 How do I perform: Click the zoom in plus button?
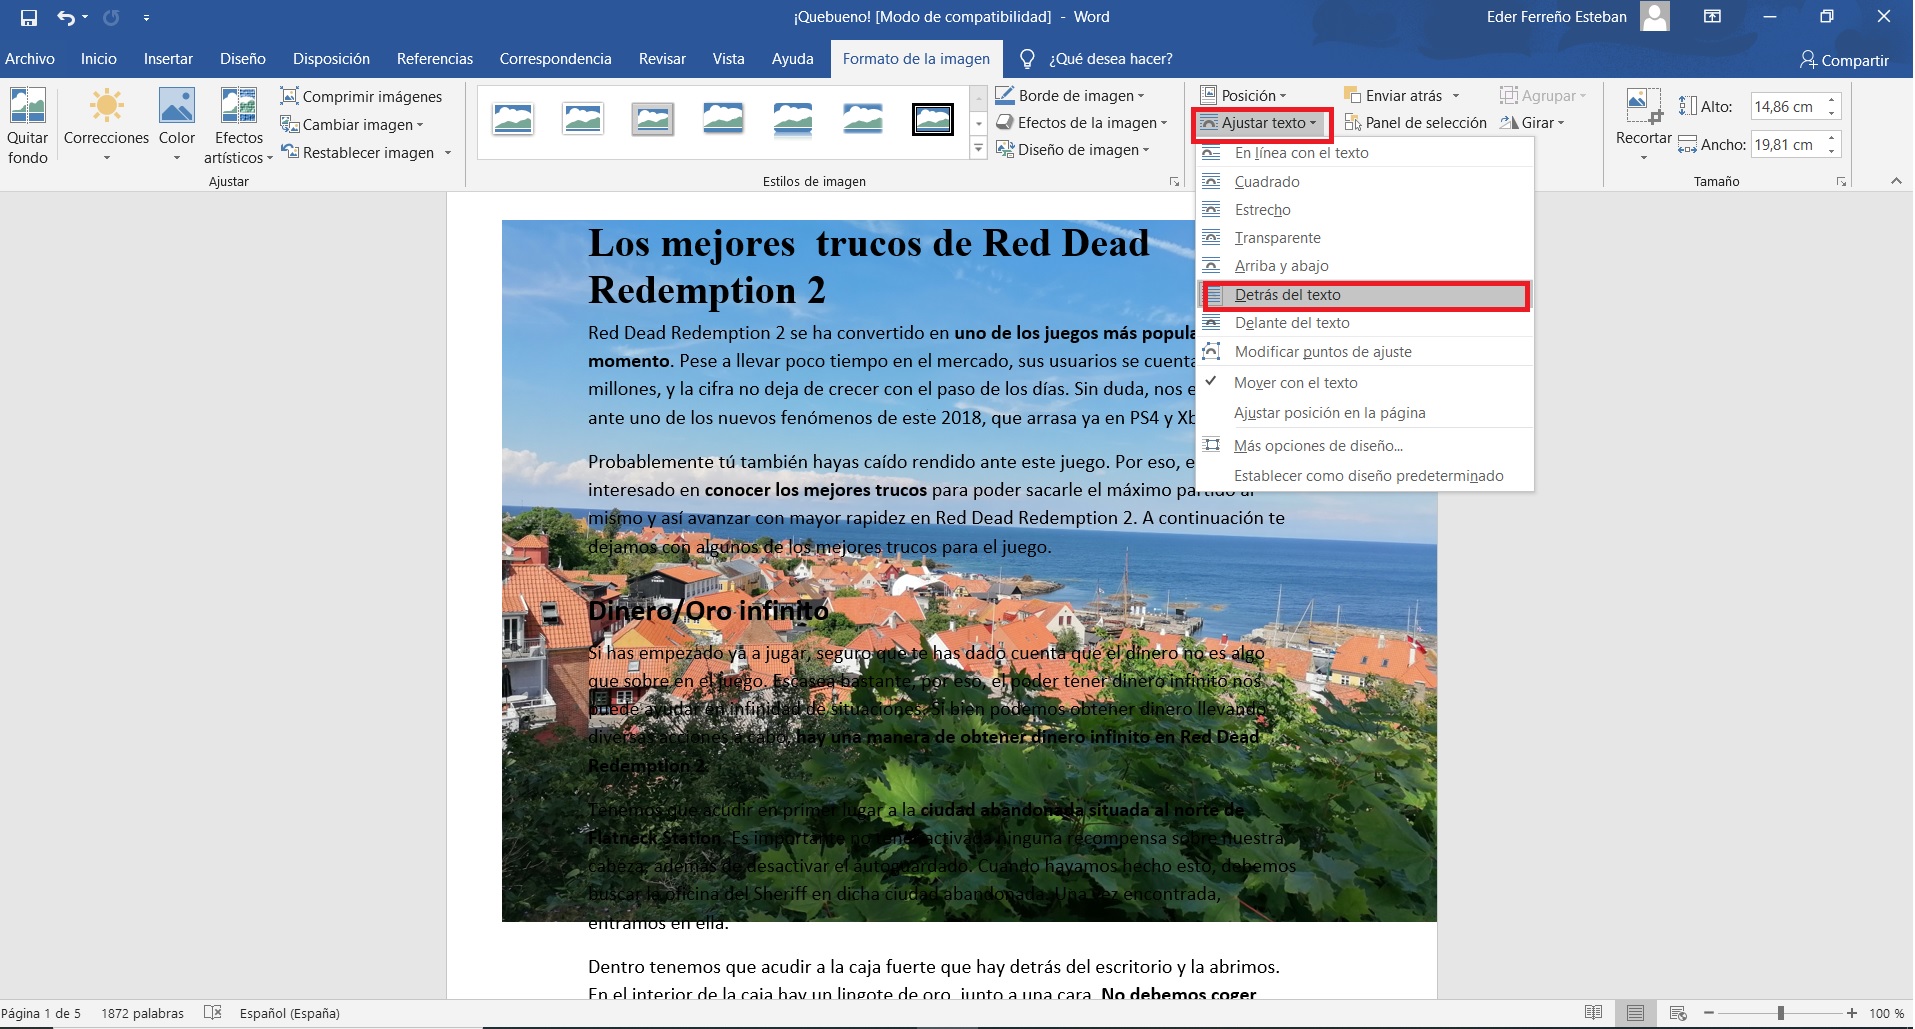tap(1852, 1013)
